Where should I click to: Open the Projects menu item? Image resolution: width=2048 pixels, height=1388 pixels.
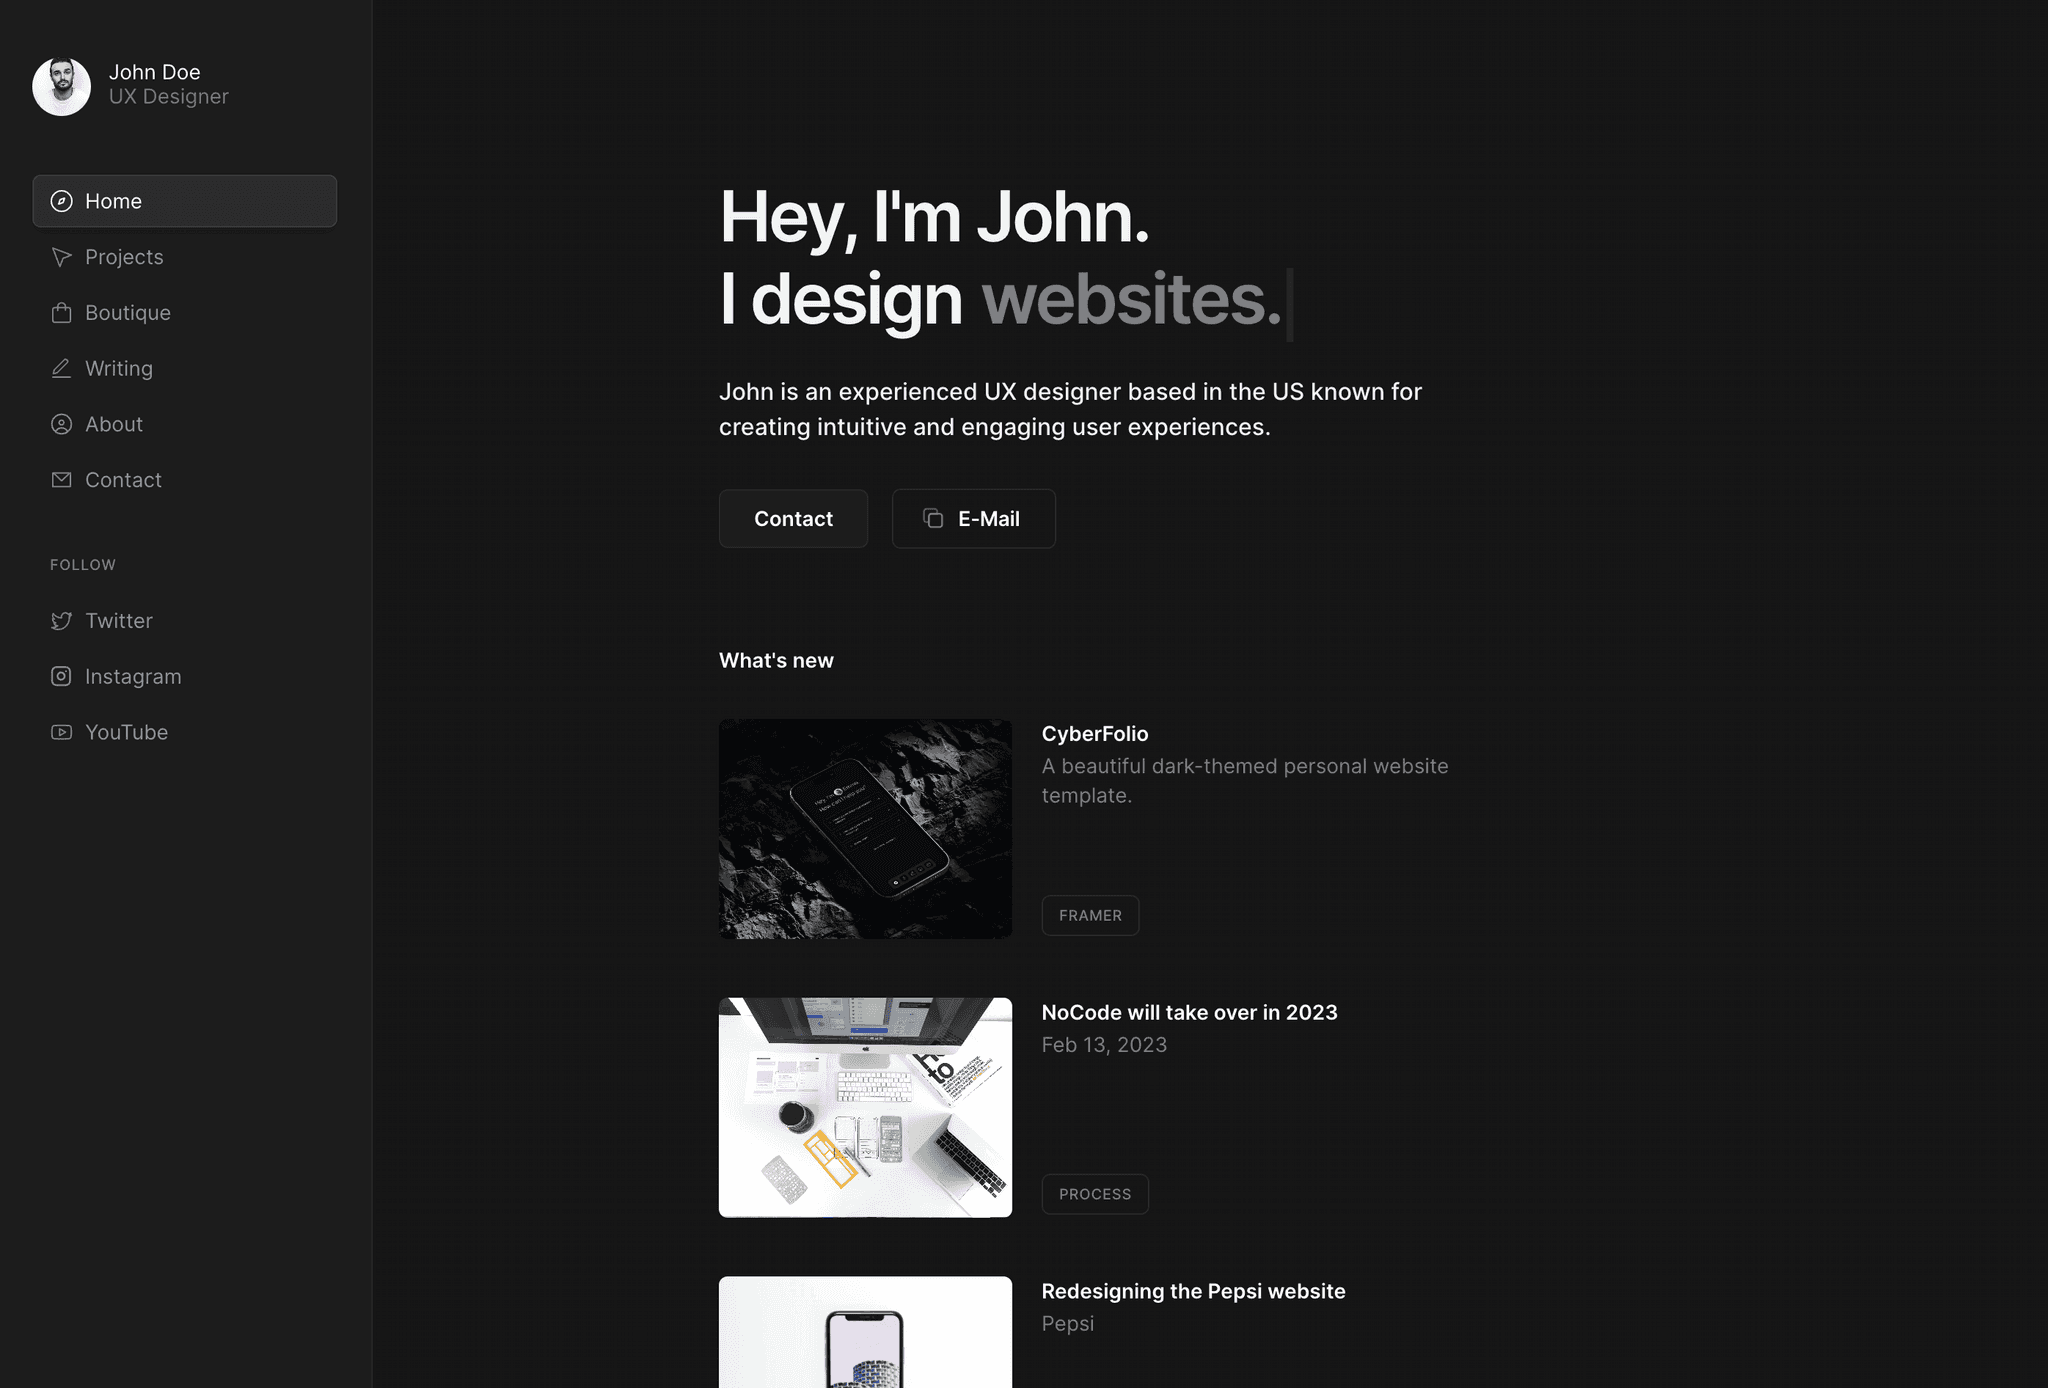pos(124,257)
